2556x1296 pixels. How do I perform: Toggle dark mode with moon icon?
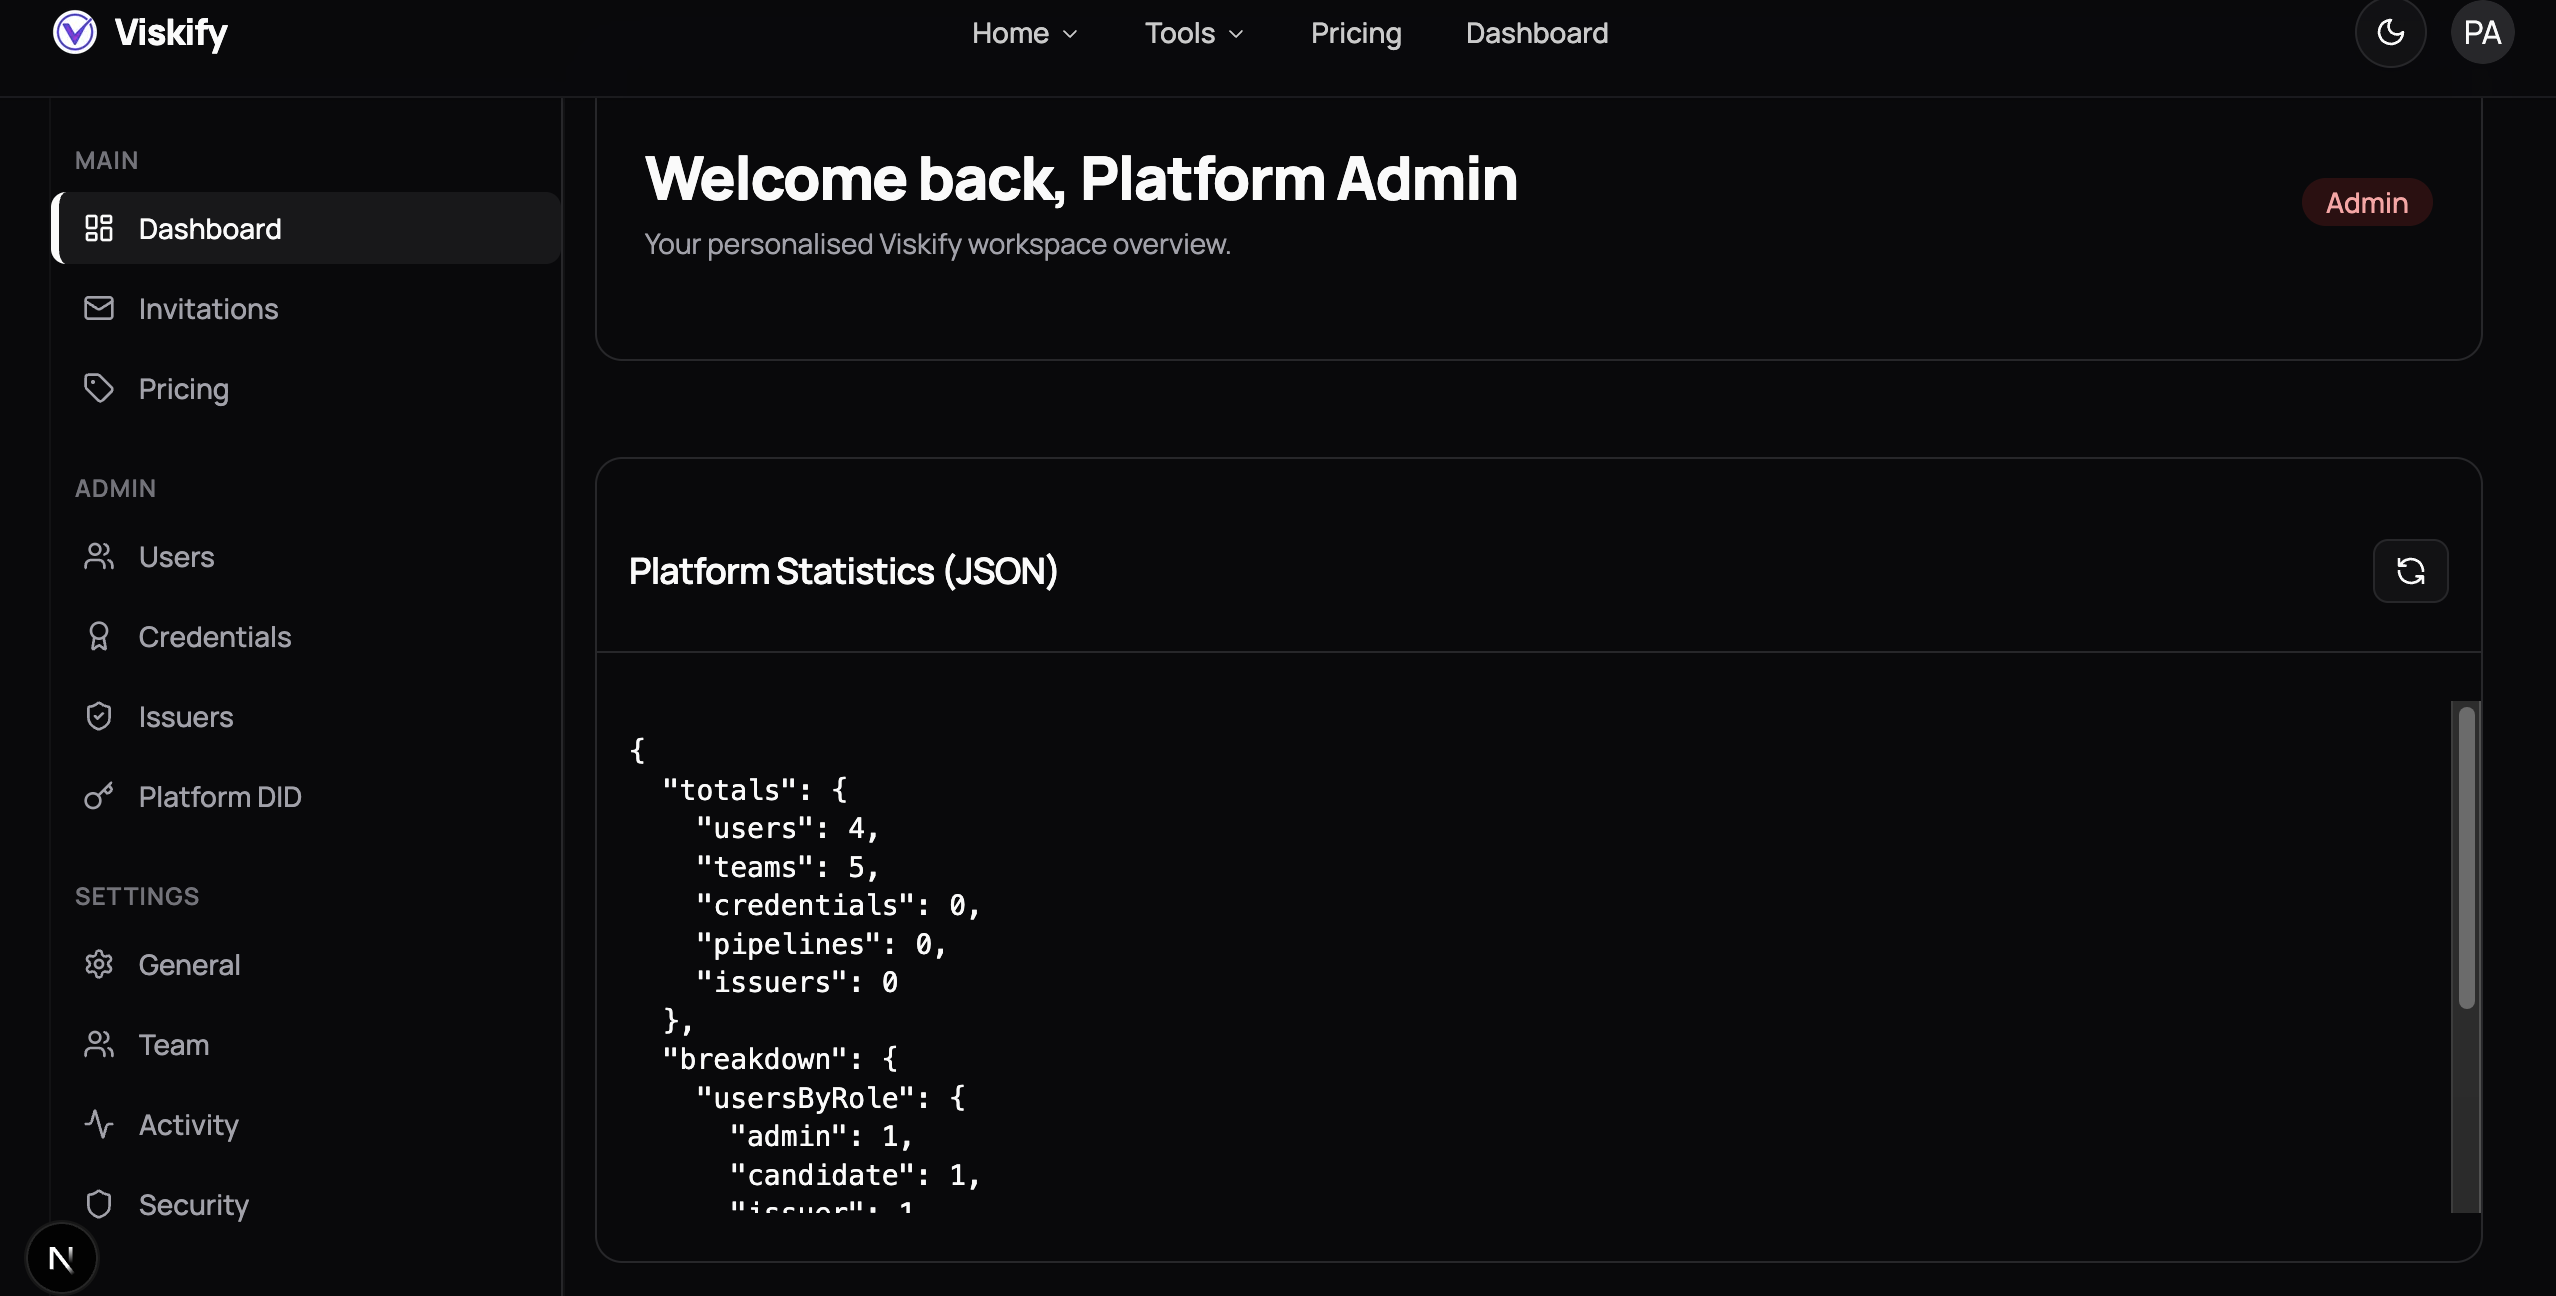click(2390, 33)
